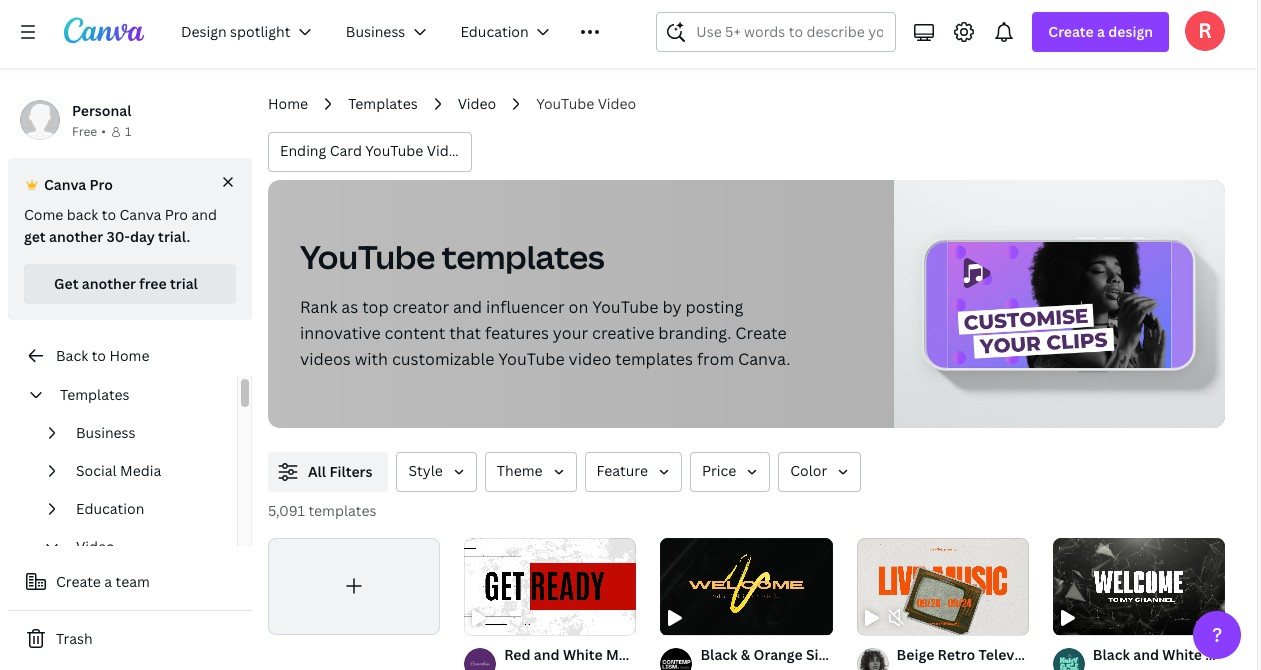This screenshot has width=1261, height=670.
Task: Play the Beige Retro Television template
Action: click(x=871, y=619)
